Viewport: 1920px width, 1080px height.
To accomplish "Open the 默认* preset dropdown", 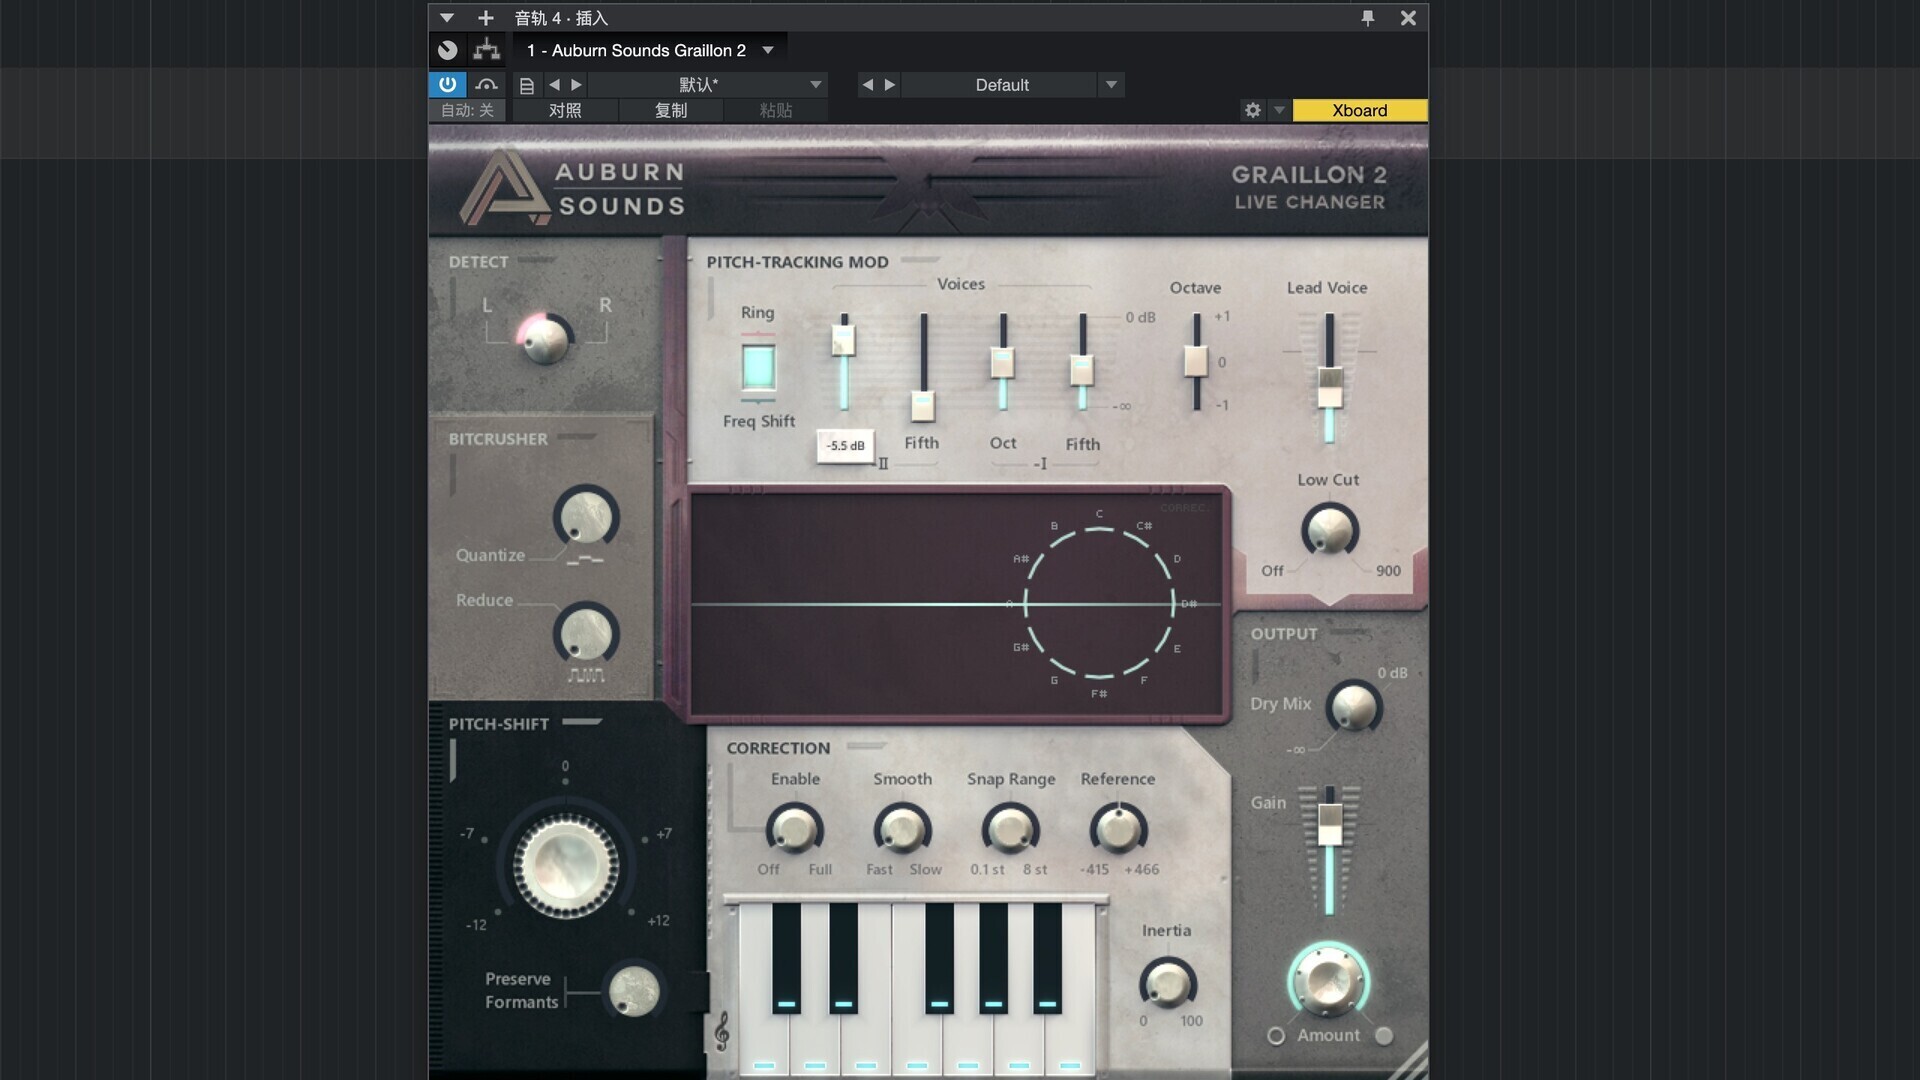I will [x=816, y=85].
